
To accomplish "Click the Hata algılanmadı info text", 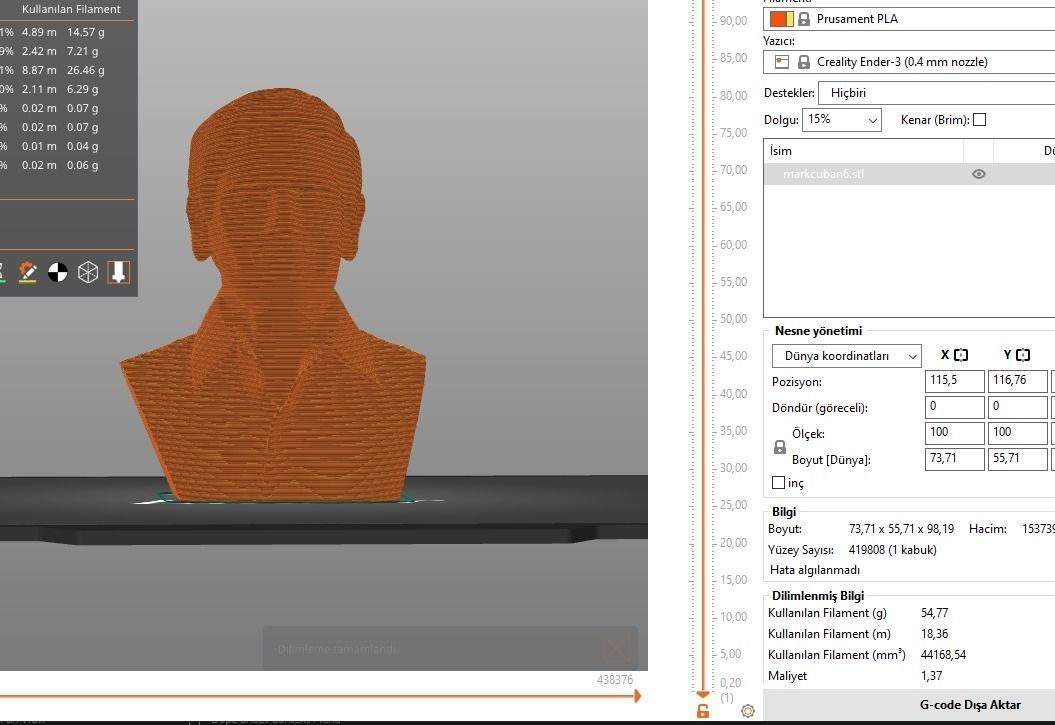I will tap(814, 570).
